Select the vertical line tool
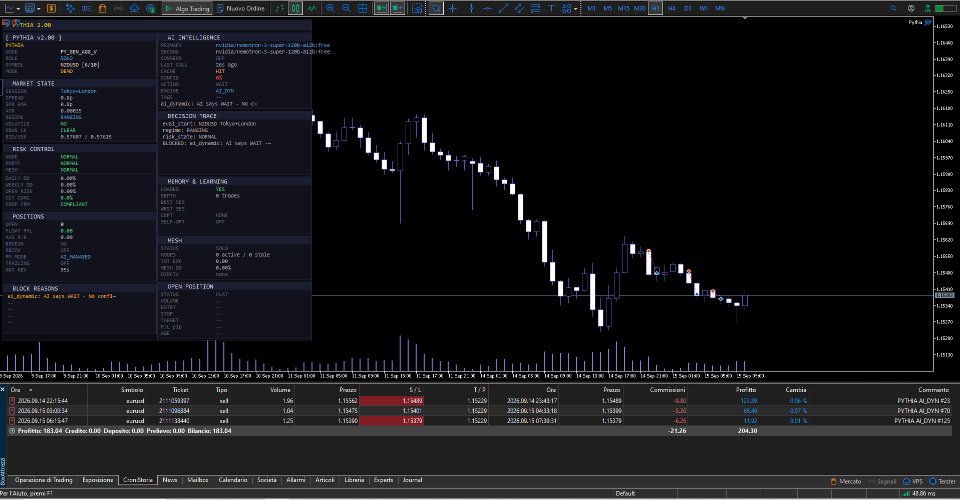The height and width of the screenshot is (500, 960). [x=471, y=9]
